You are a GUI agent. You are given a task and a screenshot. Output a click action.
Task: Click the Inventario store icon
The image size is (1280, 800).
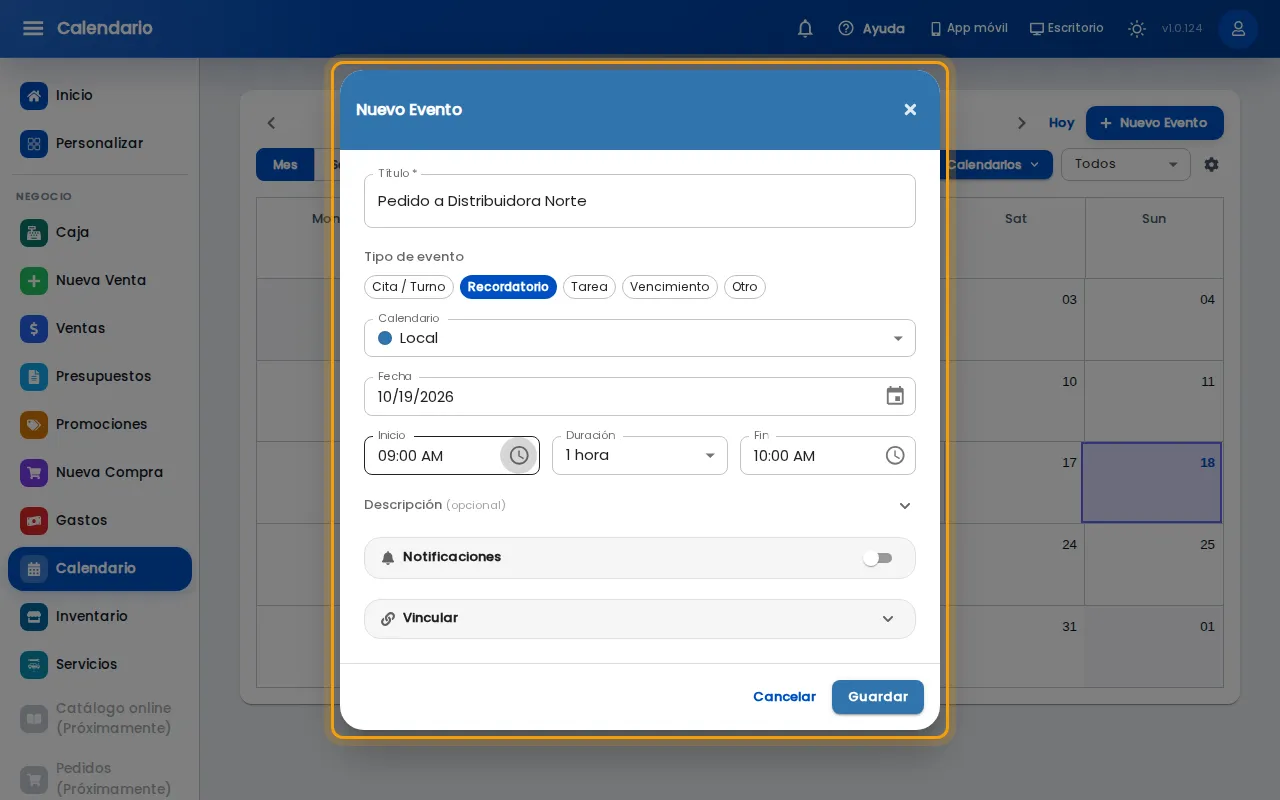click(34, 616)
